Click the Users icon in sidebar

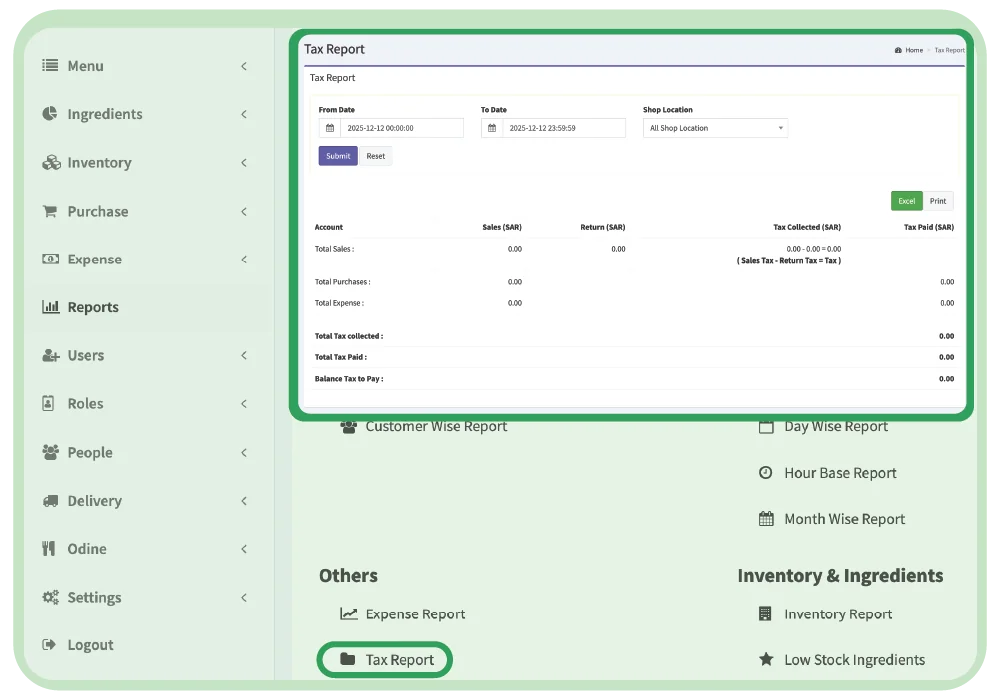pyautogui.click(x=50, y=355)
